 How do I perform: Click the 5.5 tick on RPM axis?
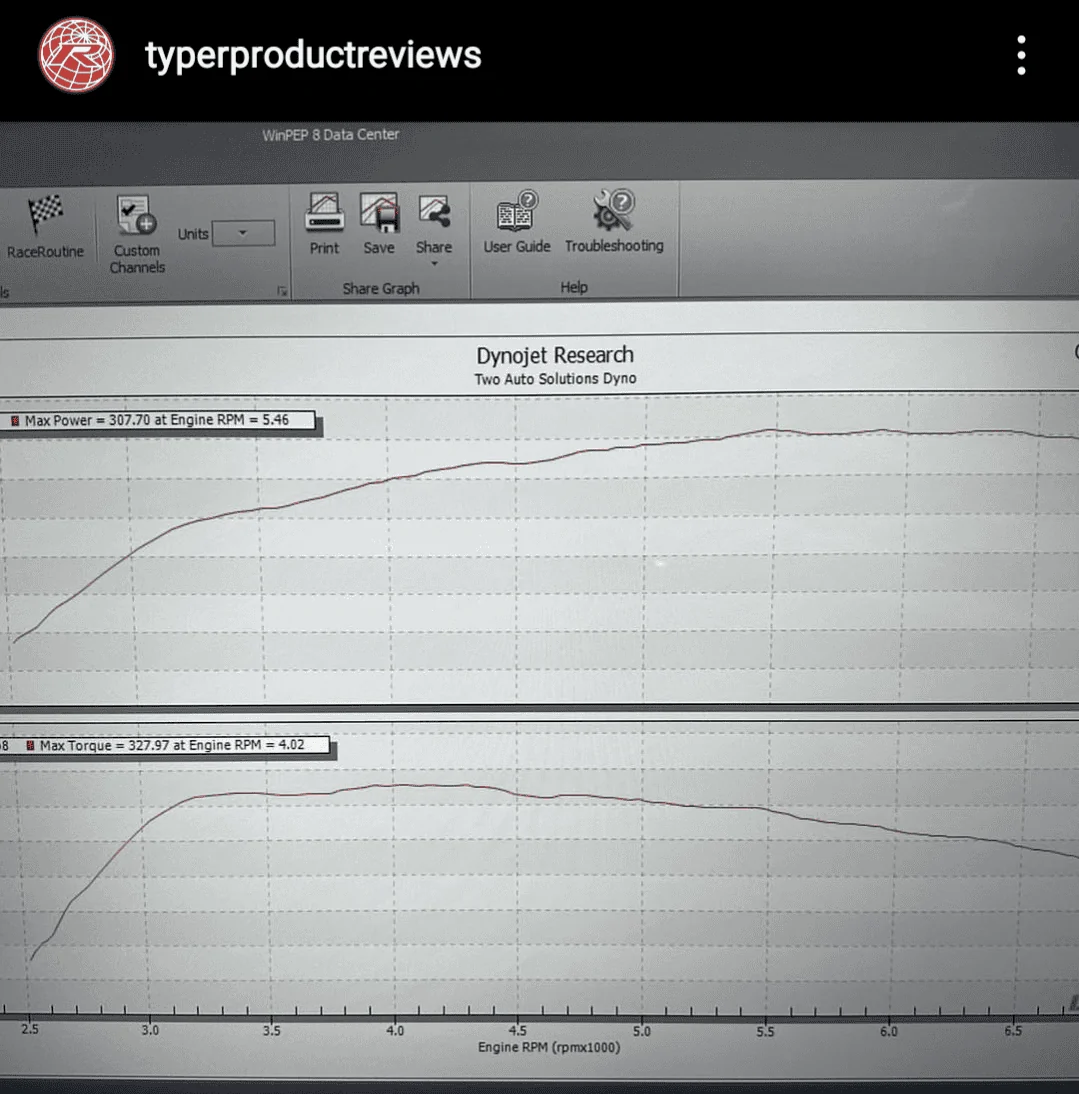pyautogui.click(x=765, y=1031)
